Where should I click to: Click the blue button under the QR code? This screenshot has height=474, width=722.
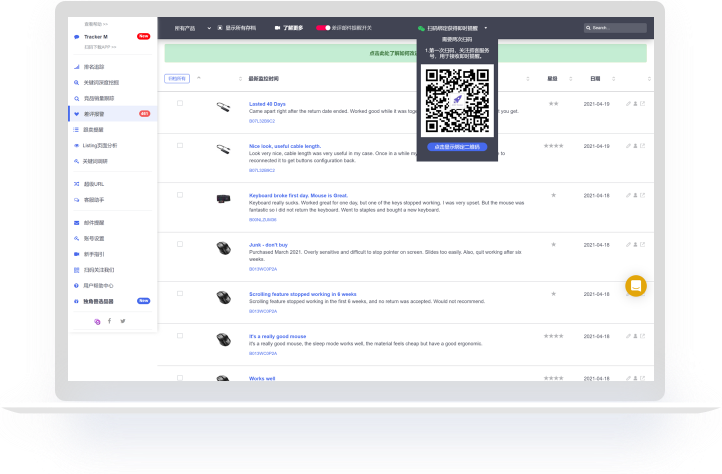(457, 147)
